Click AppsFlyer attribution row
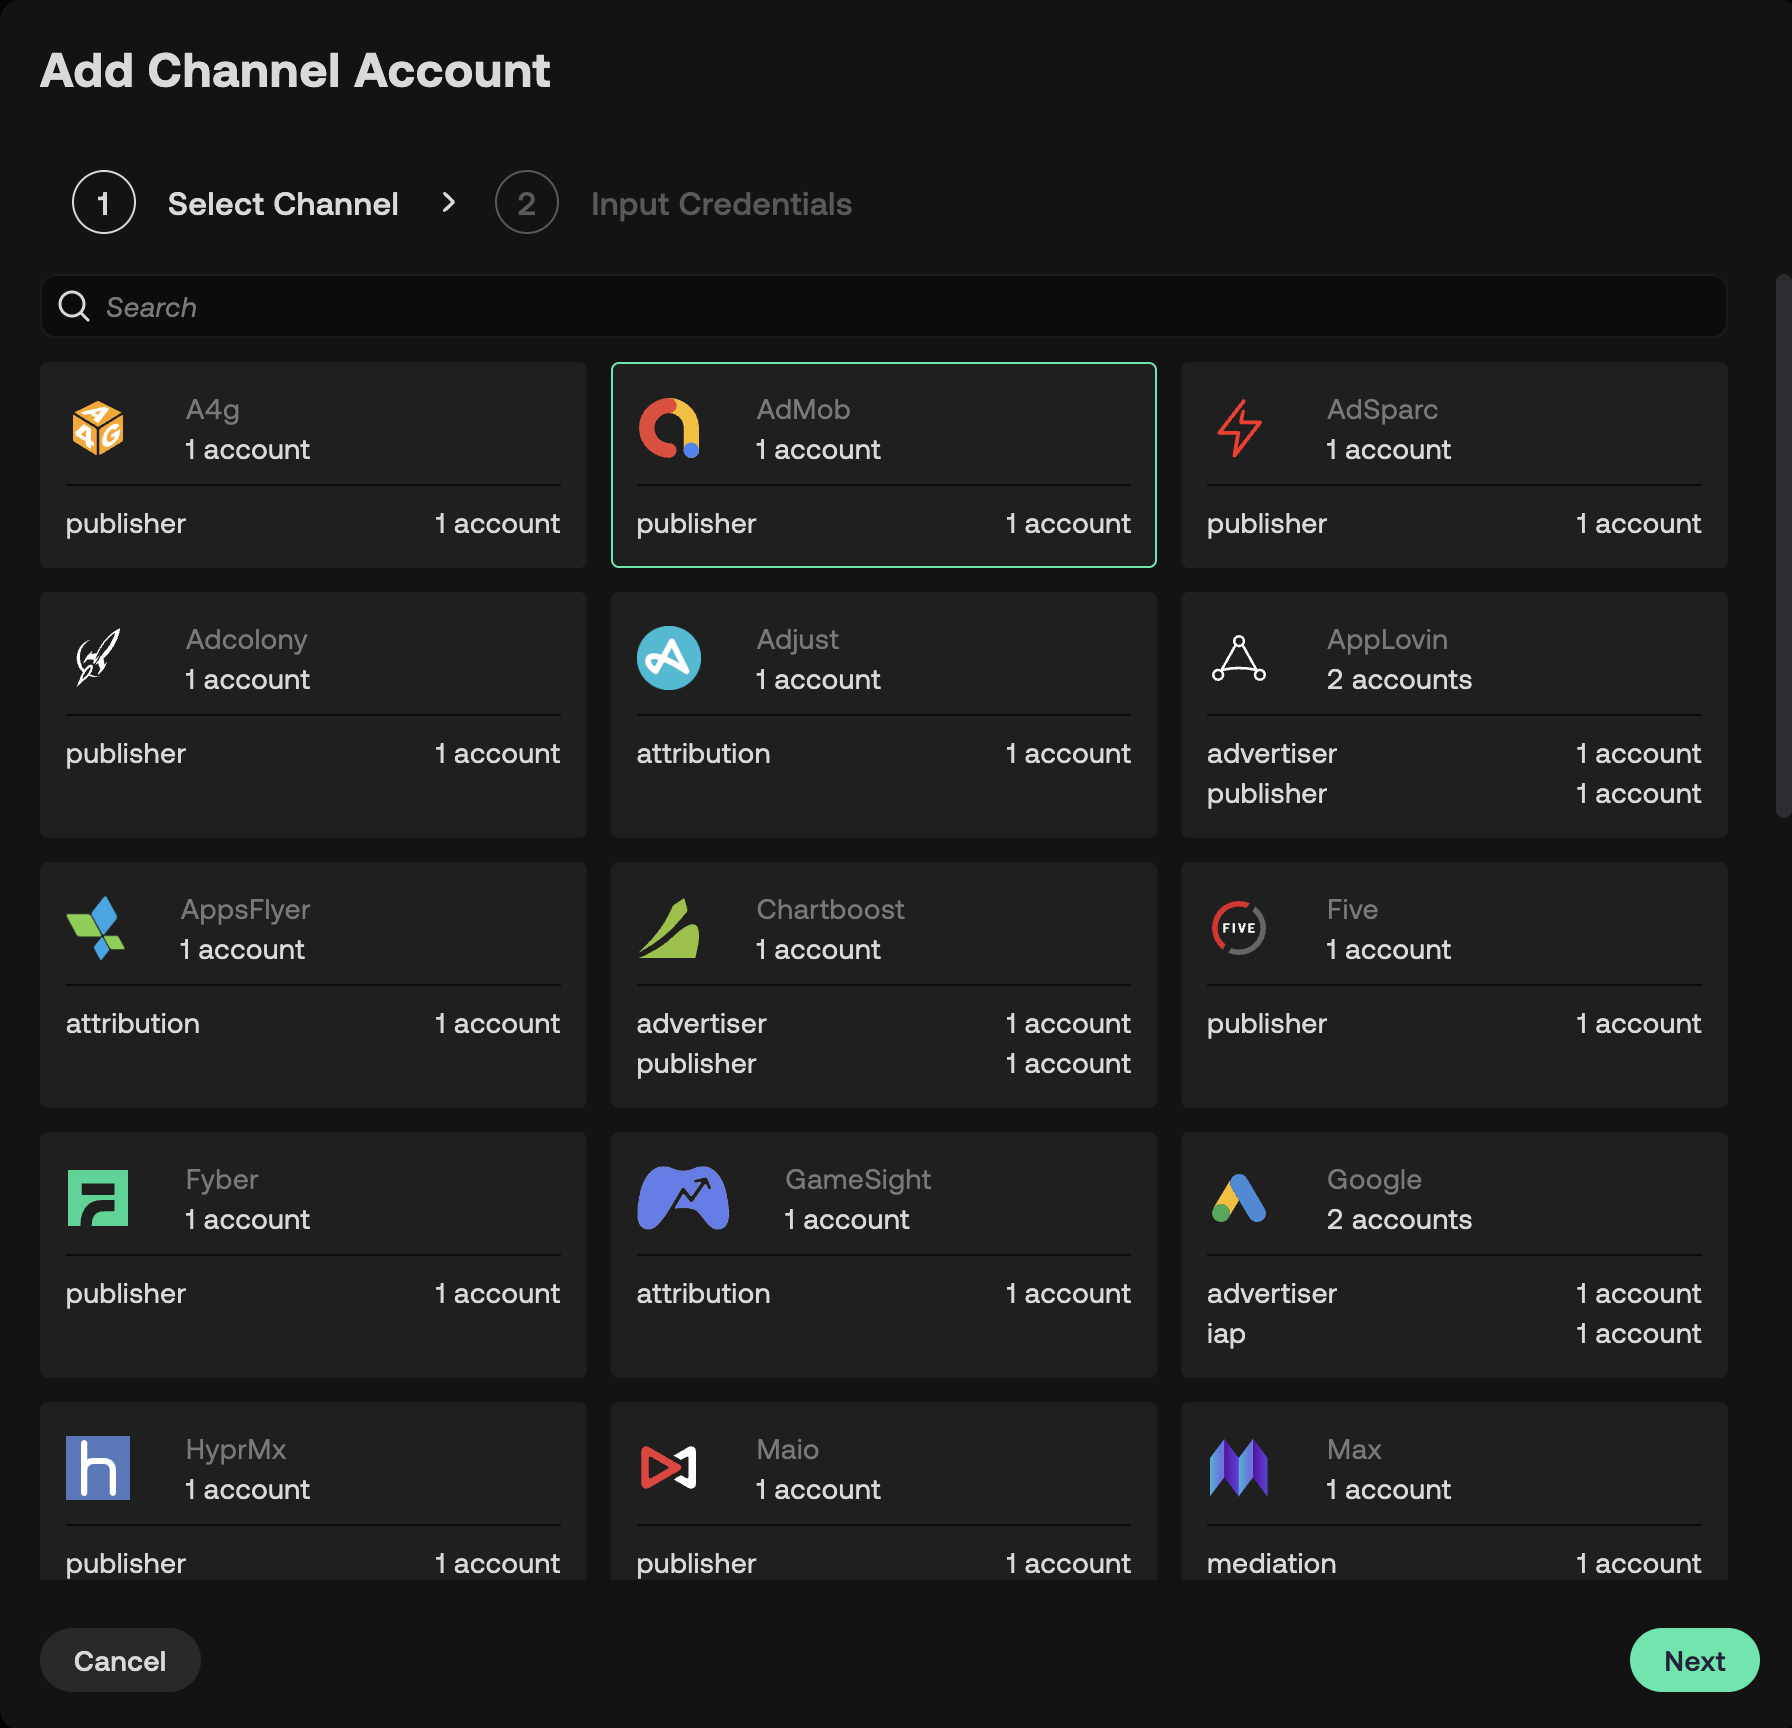Image resolution: width=1792 pixels, height=1728 pixels. pyautogui.click(x=313, y=1023)
